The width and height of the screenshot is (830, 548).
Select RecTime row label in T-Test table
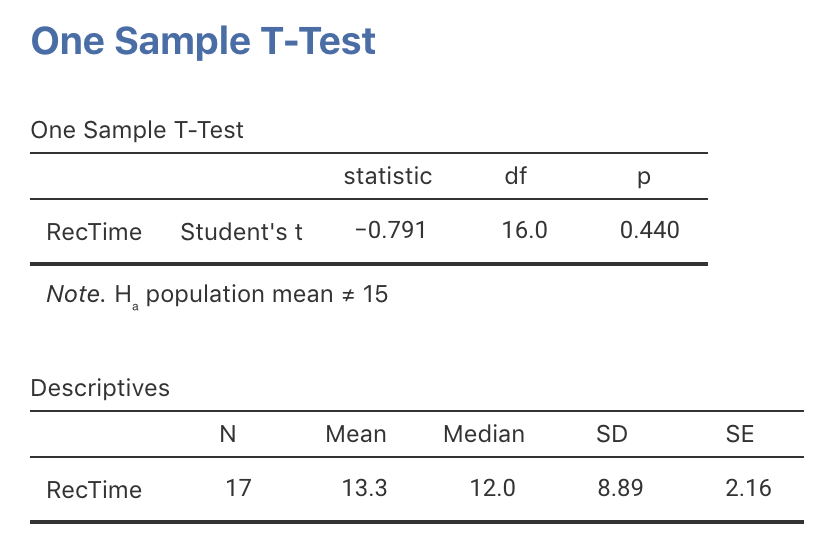tap(94, 232)
